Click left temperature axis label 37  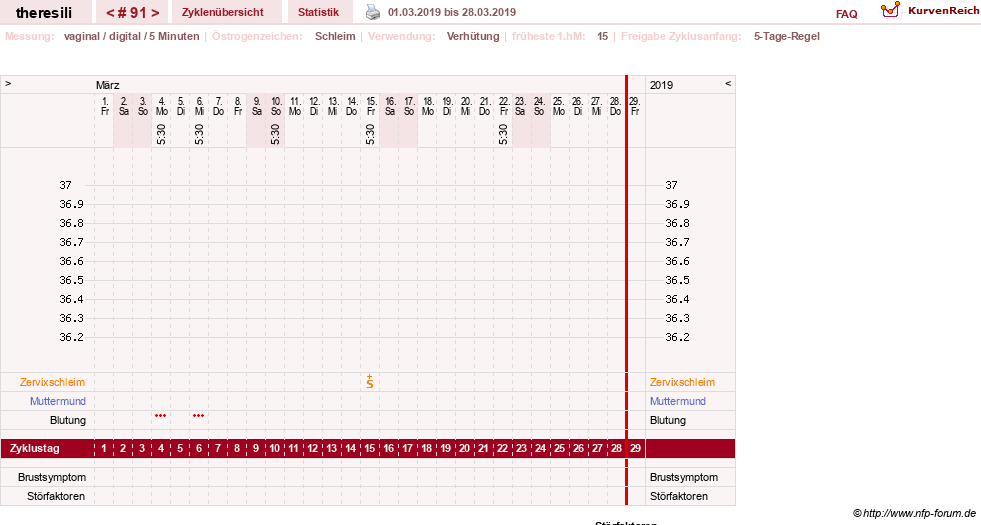click(x=66, y=185)
